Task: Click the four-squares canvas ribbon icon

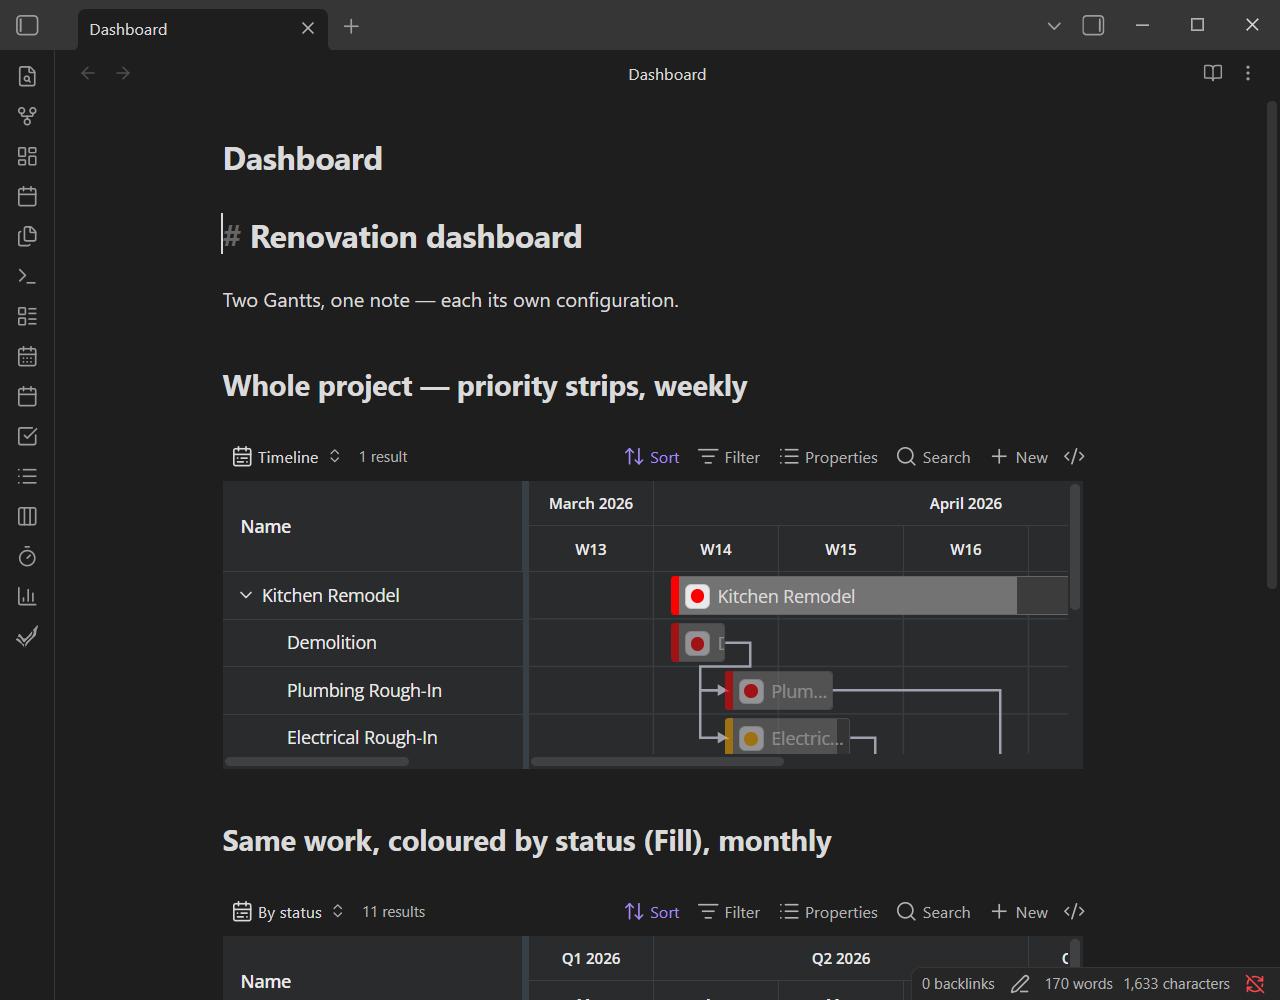Action: tap(27, 156)
